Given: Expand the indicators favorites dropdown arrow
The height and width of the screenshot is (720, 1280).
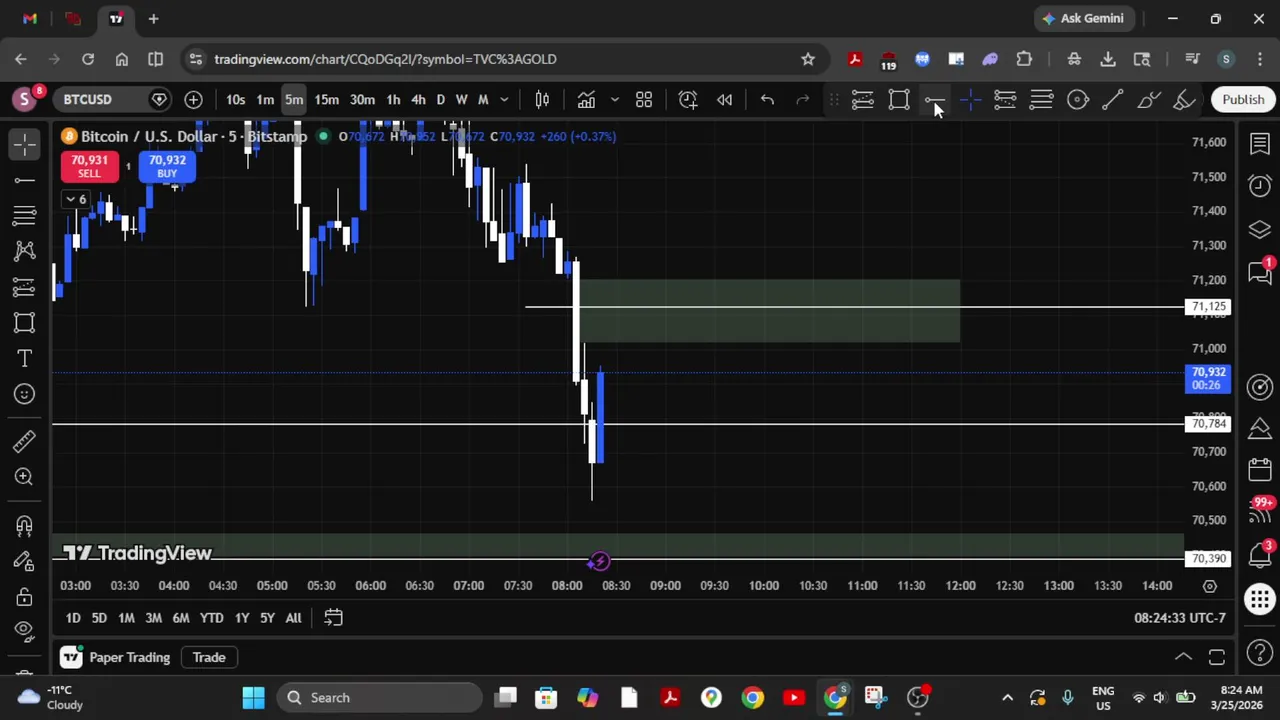Looking at the screenshot, I should click(614, 99).
